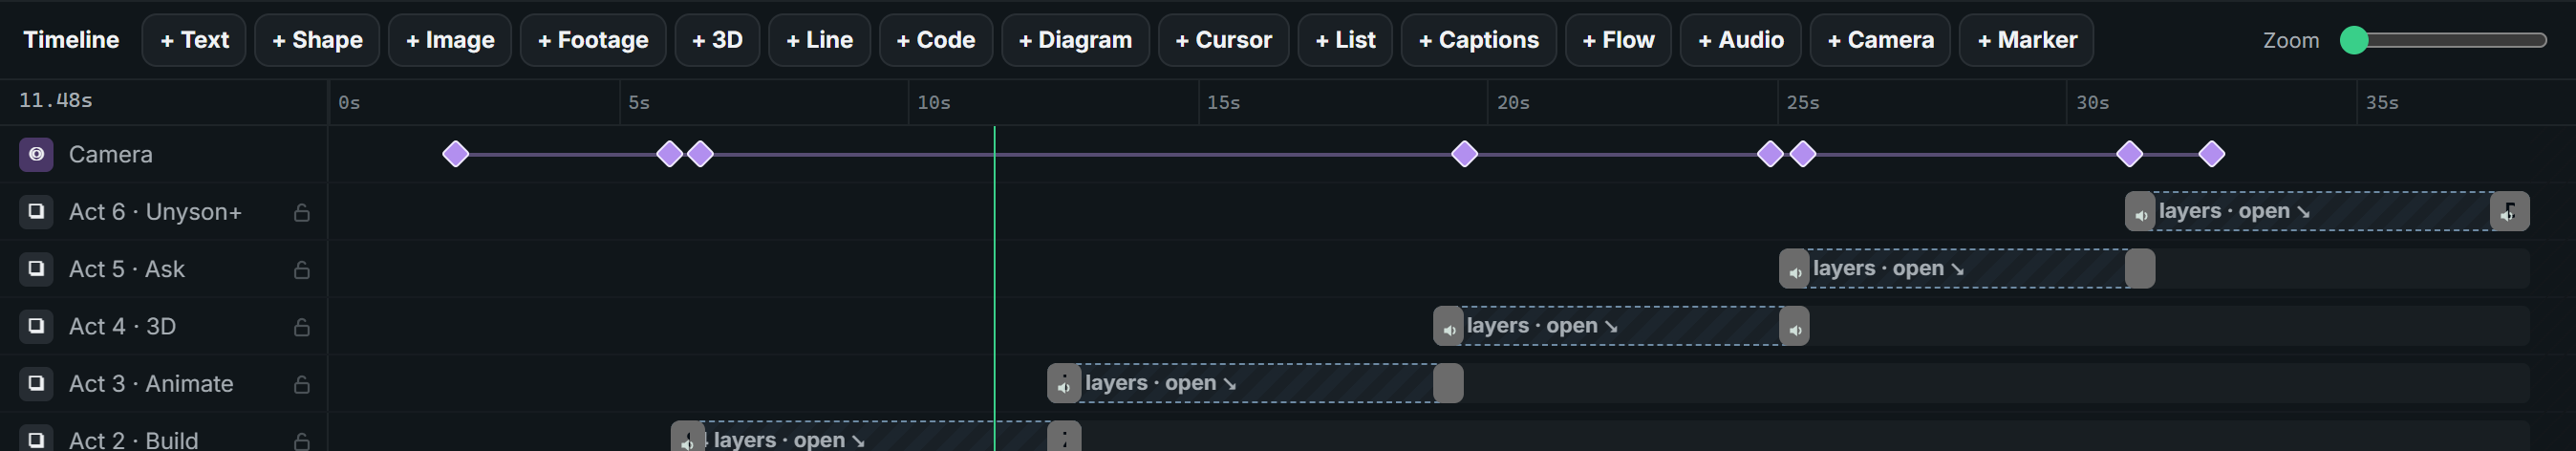Viewport: 2576px width, 451px height.
Task: Toggle the lock on Act 3 · Animate
Action: (x=301, y=384)
